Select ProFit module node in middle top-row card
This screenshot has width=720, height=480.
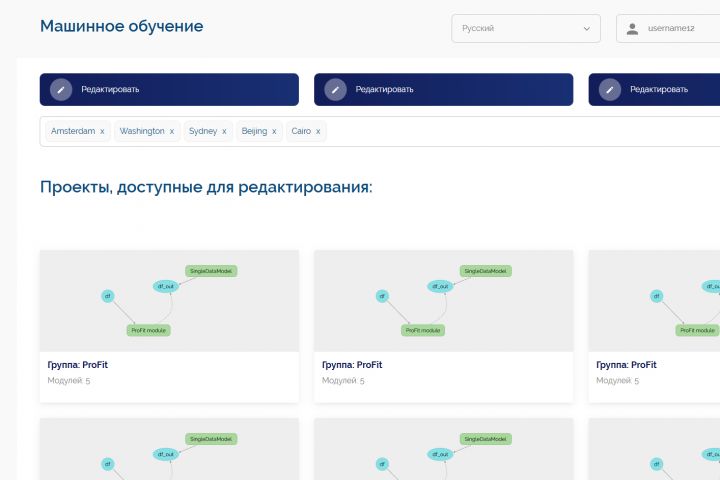tap(423, 330)
